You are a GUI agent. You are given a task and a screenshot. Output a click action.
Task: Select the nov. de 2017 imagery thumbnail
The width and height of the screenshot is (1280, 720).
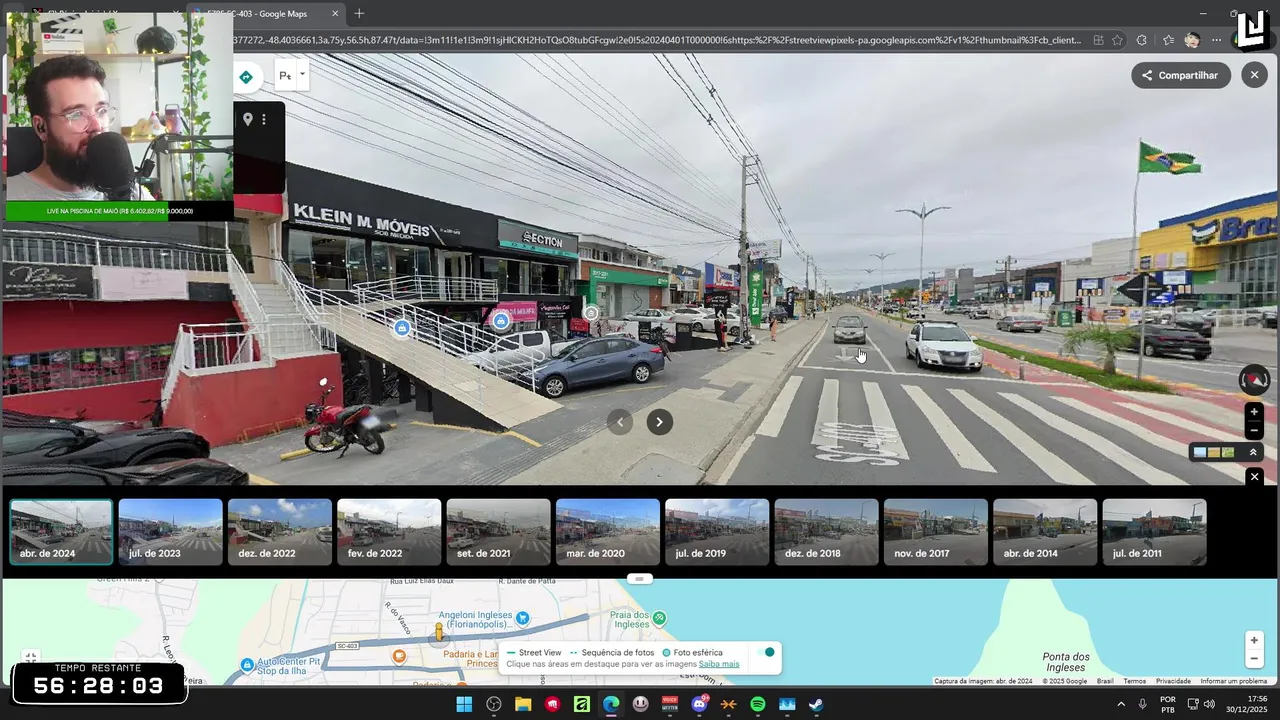[935, 532]
